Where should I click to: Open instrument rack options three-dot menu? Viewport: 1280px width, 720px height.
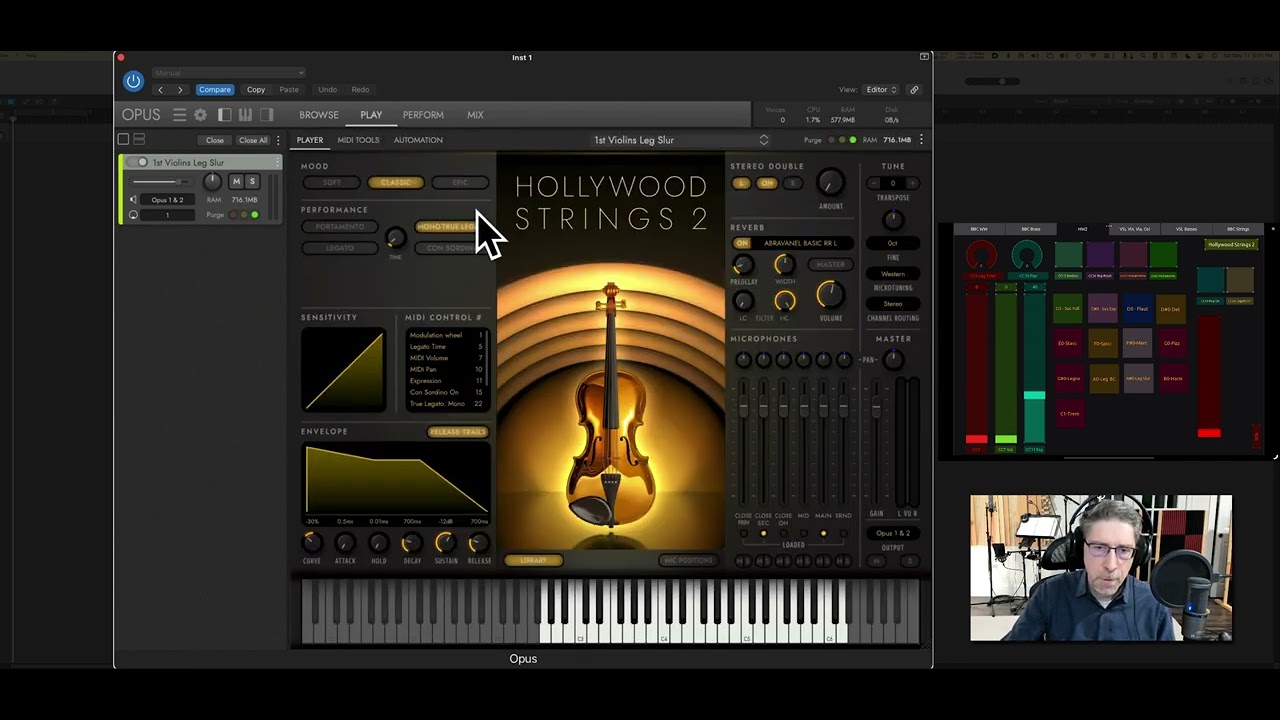[278, 140]
